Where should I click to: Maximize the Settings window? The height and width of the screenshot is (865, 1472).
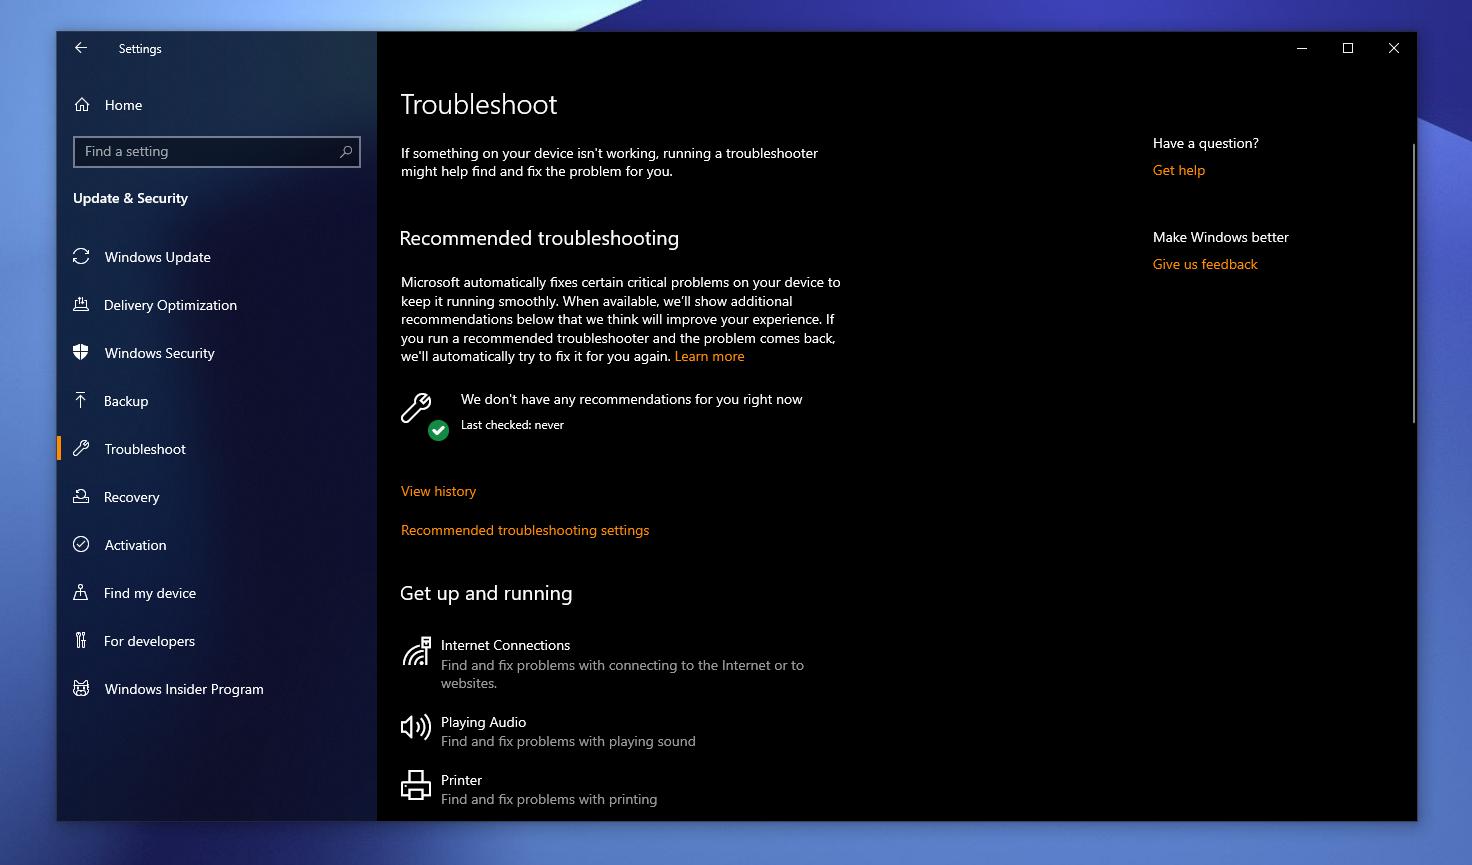1348,48
